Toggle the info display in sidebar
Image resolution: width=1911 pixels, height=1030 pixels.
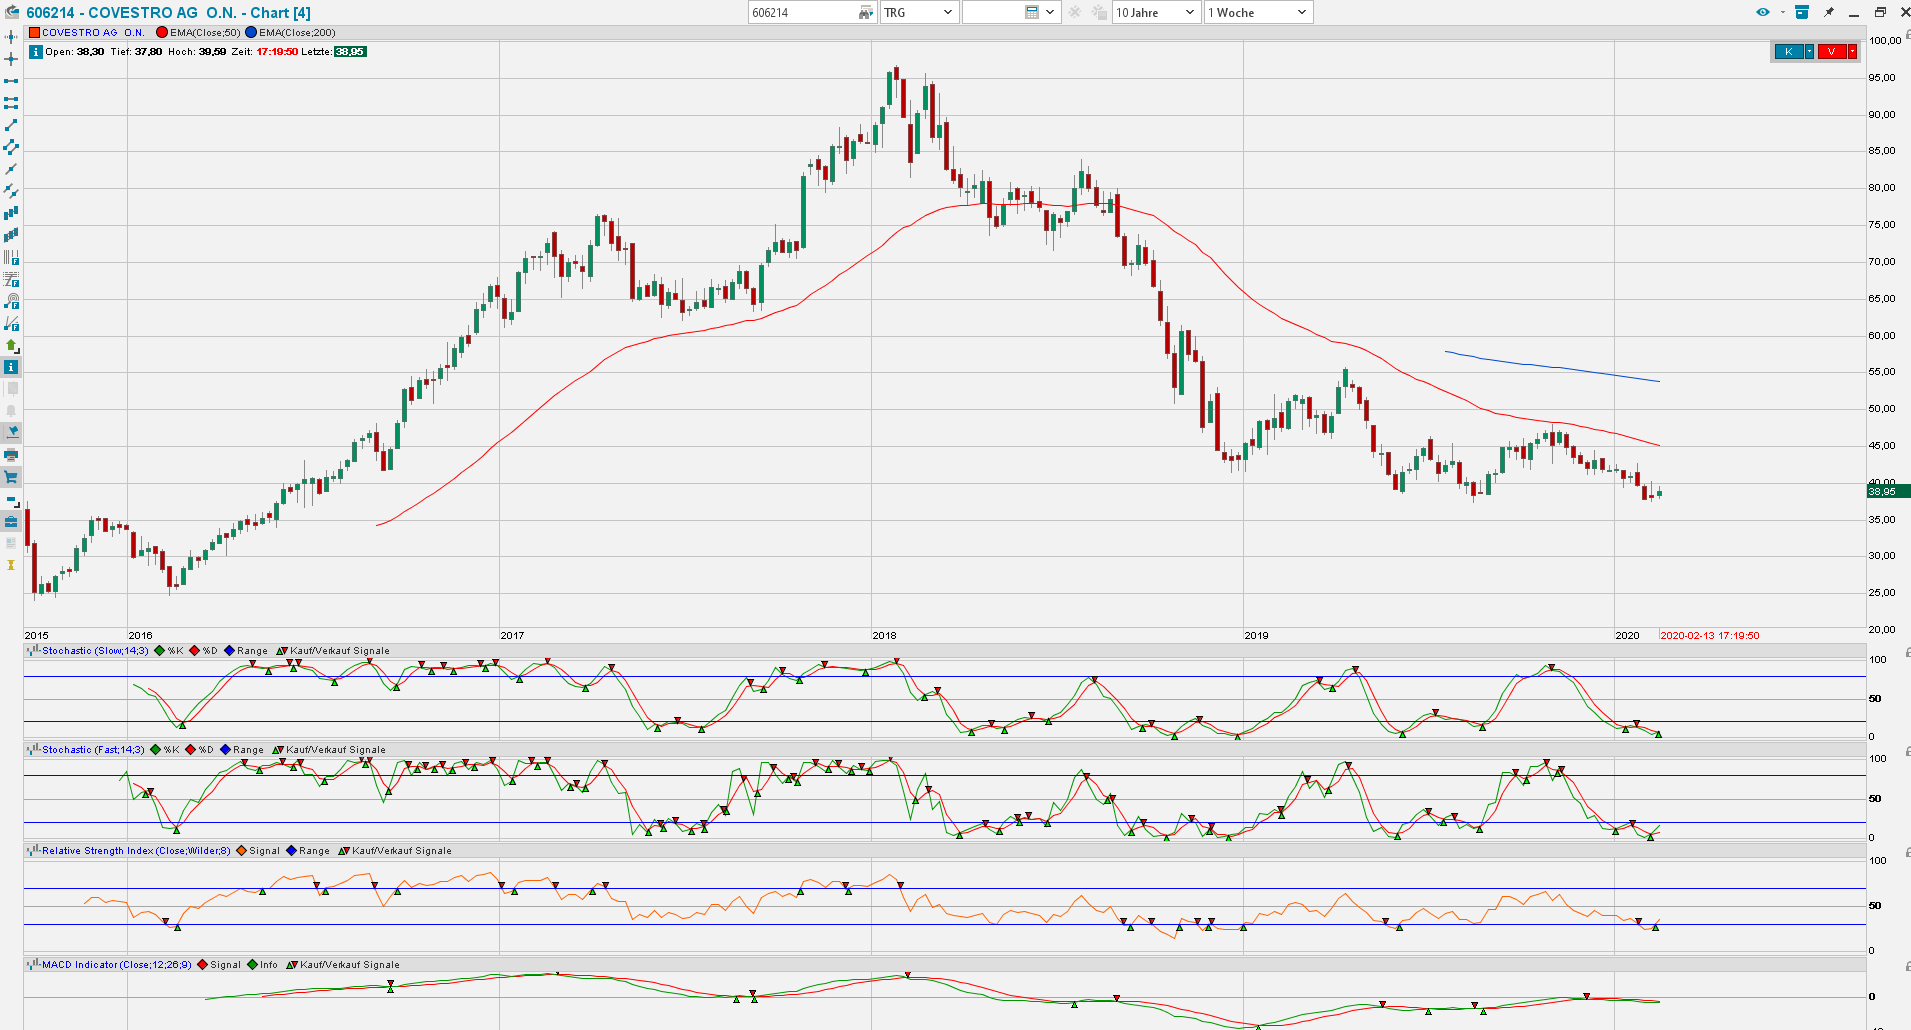(11, 367)
